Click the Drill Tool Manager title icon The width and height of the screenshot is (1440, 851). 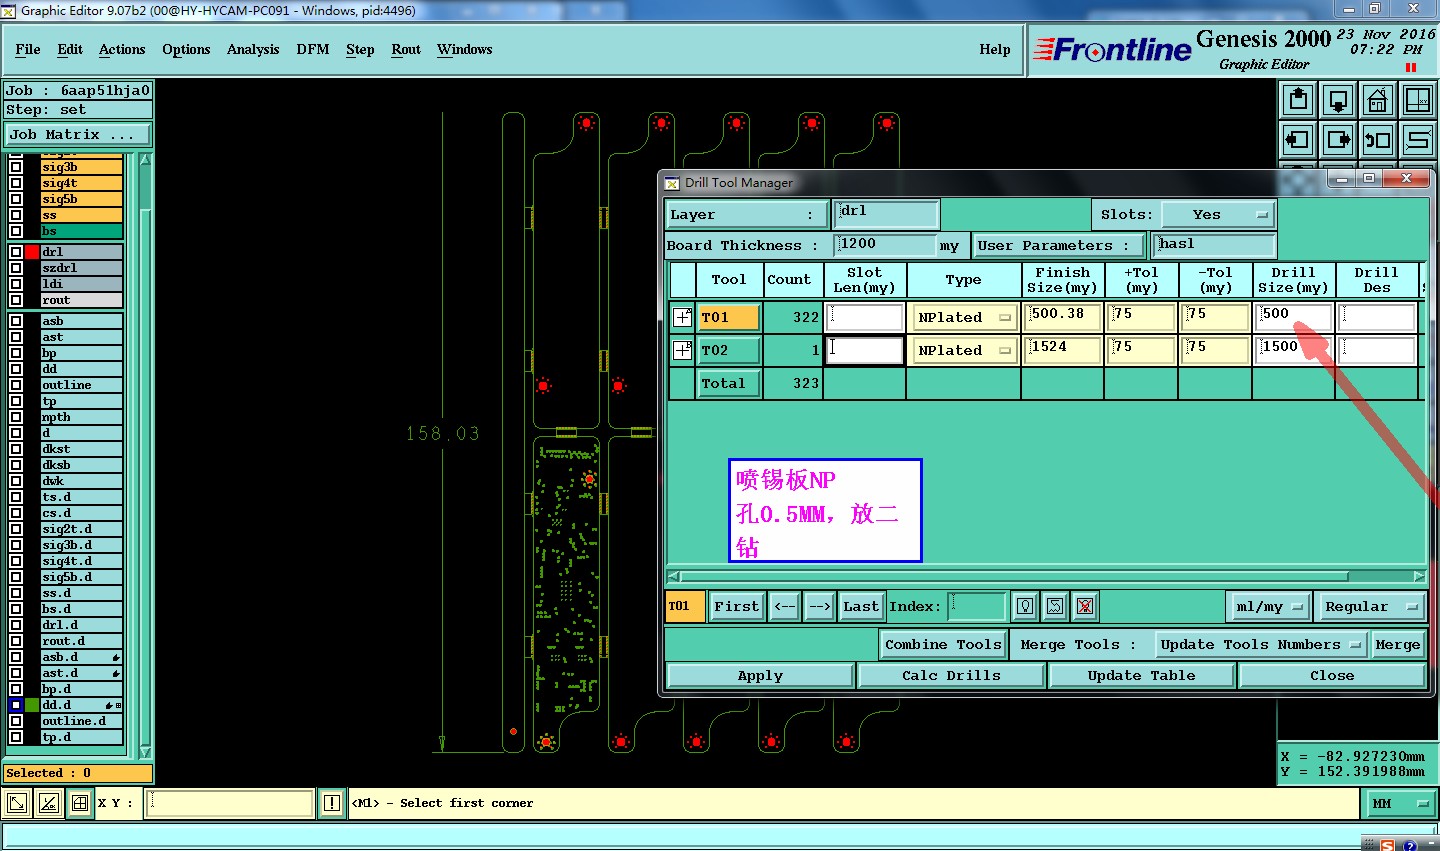tap(672, 182)
